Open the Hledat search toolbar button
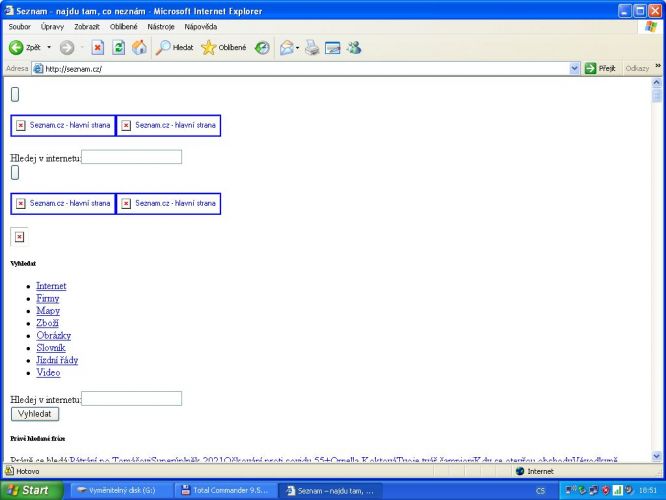The image size is (666, 500). 174,48
